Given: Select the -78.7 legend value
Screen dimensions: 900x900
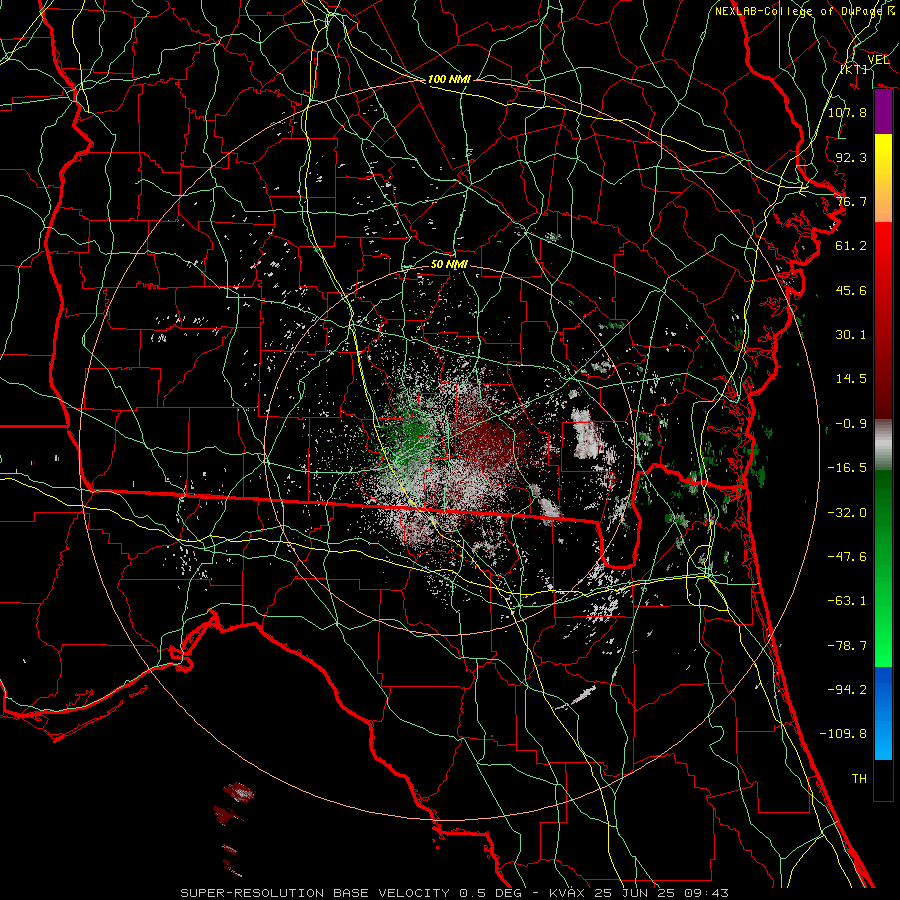Looking at the screenshot, I should 847,646.
